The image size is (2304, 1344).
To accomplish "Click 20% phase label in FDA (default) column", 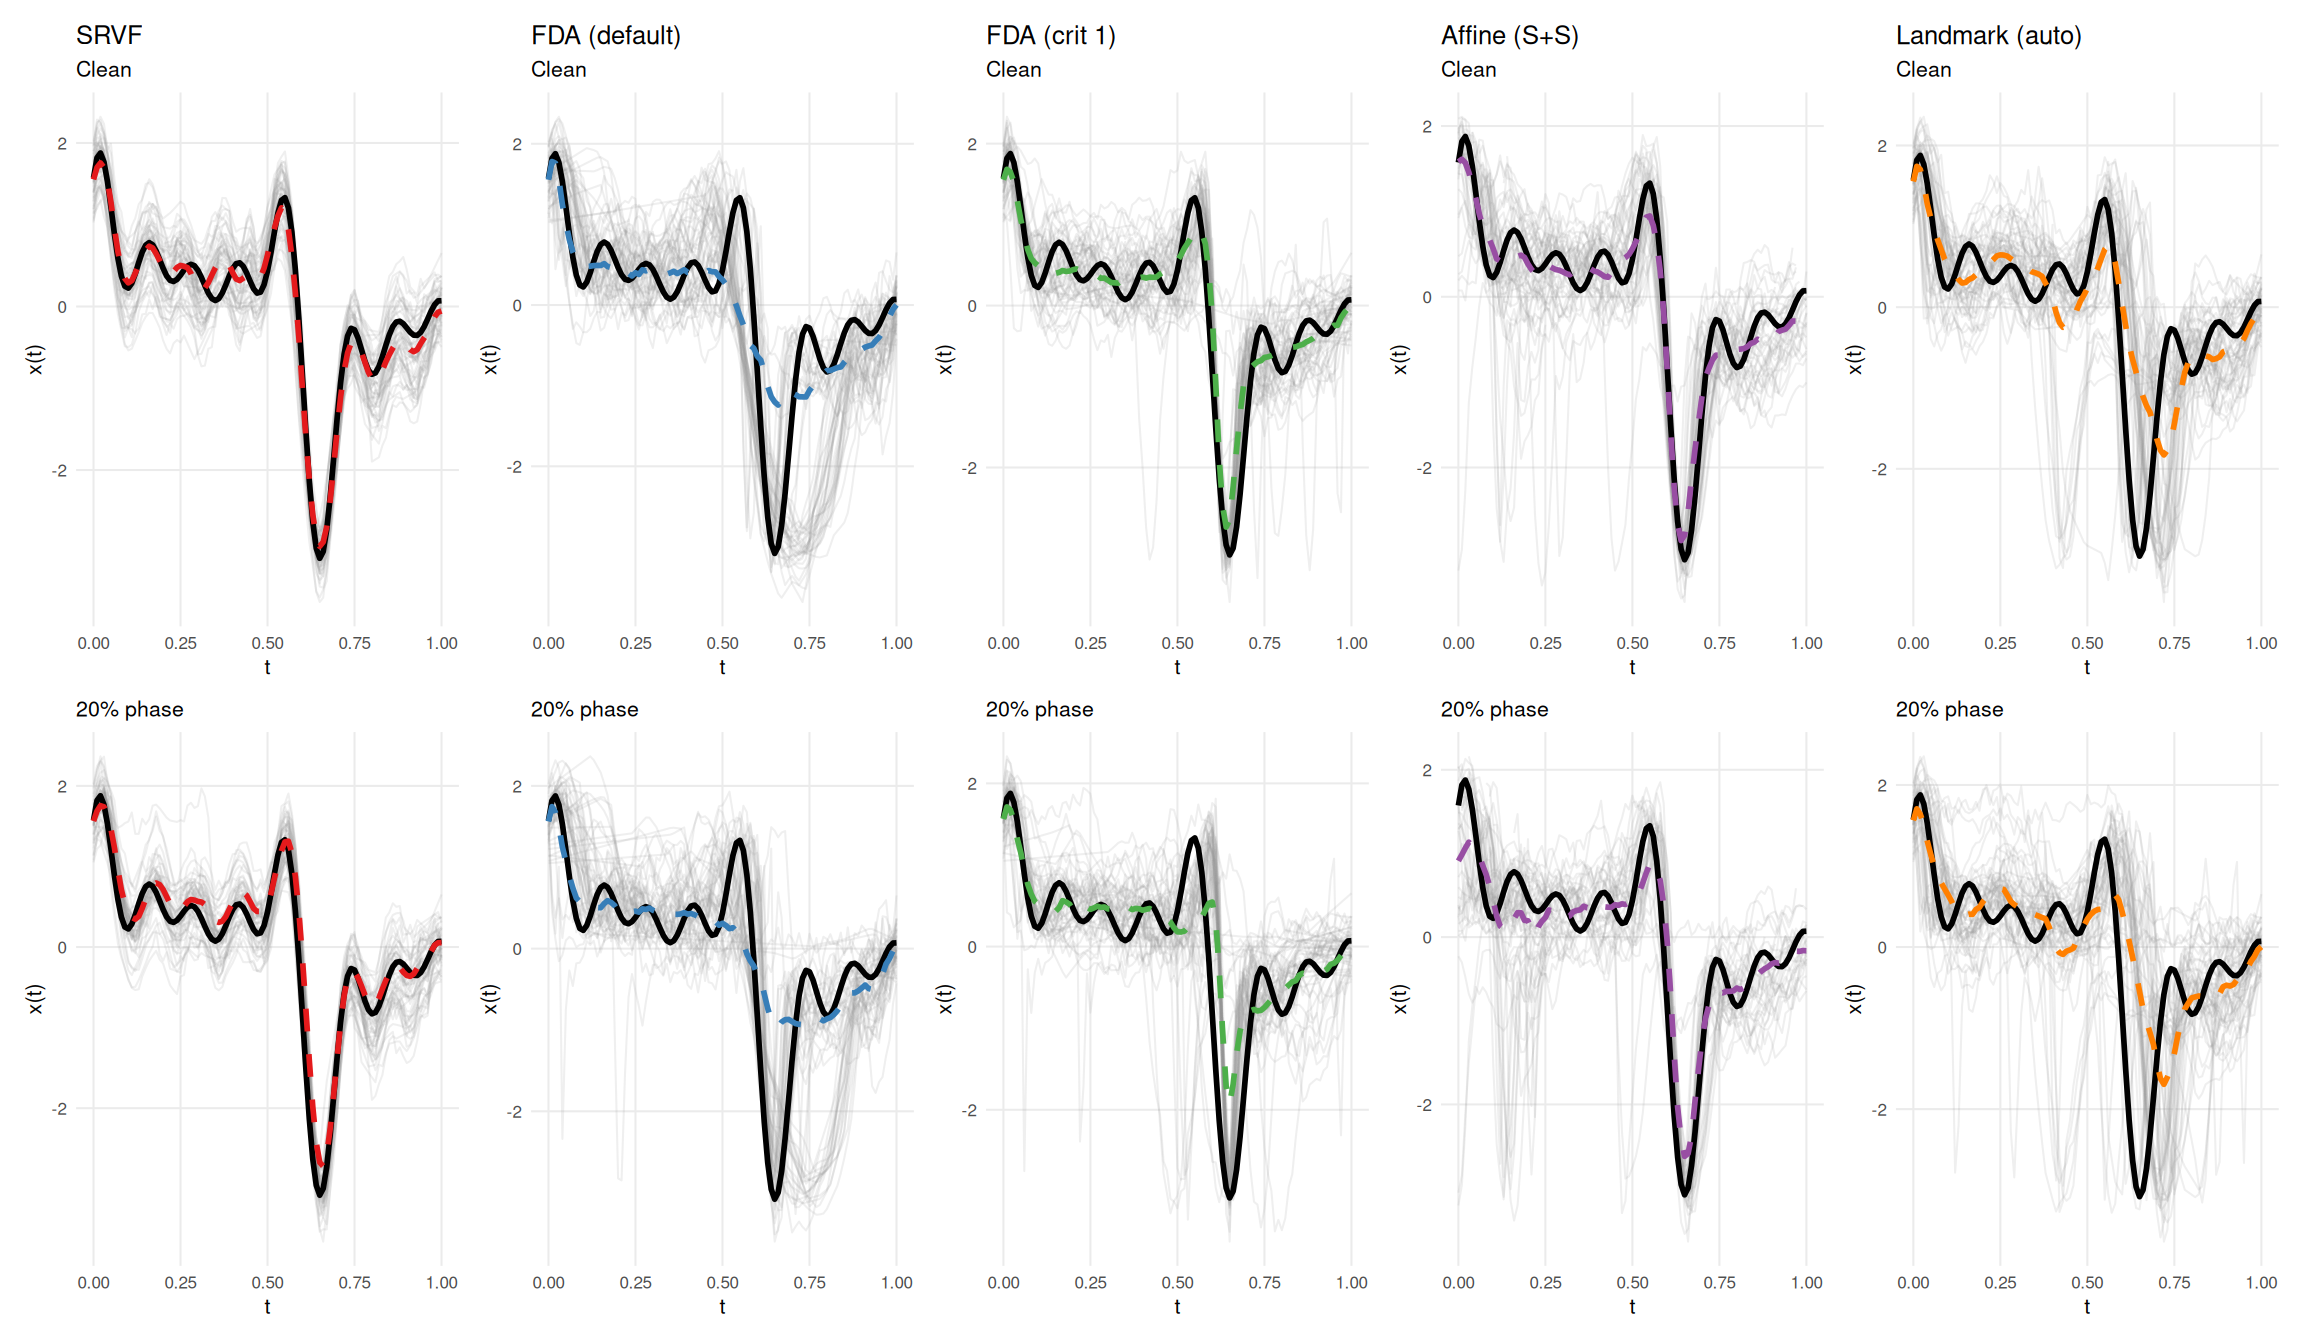I will pyautogui.click(x=584, y=710).
